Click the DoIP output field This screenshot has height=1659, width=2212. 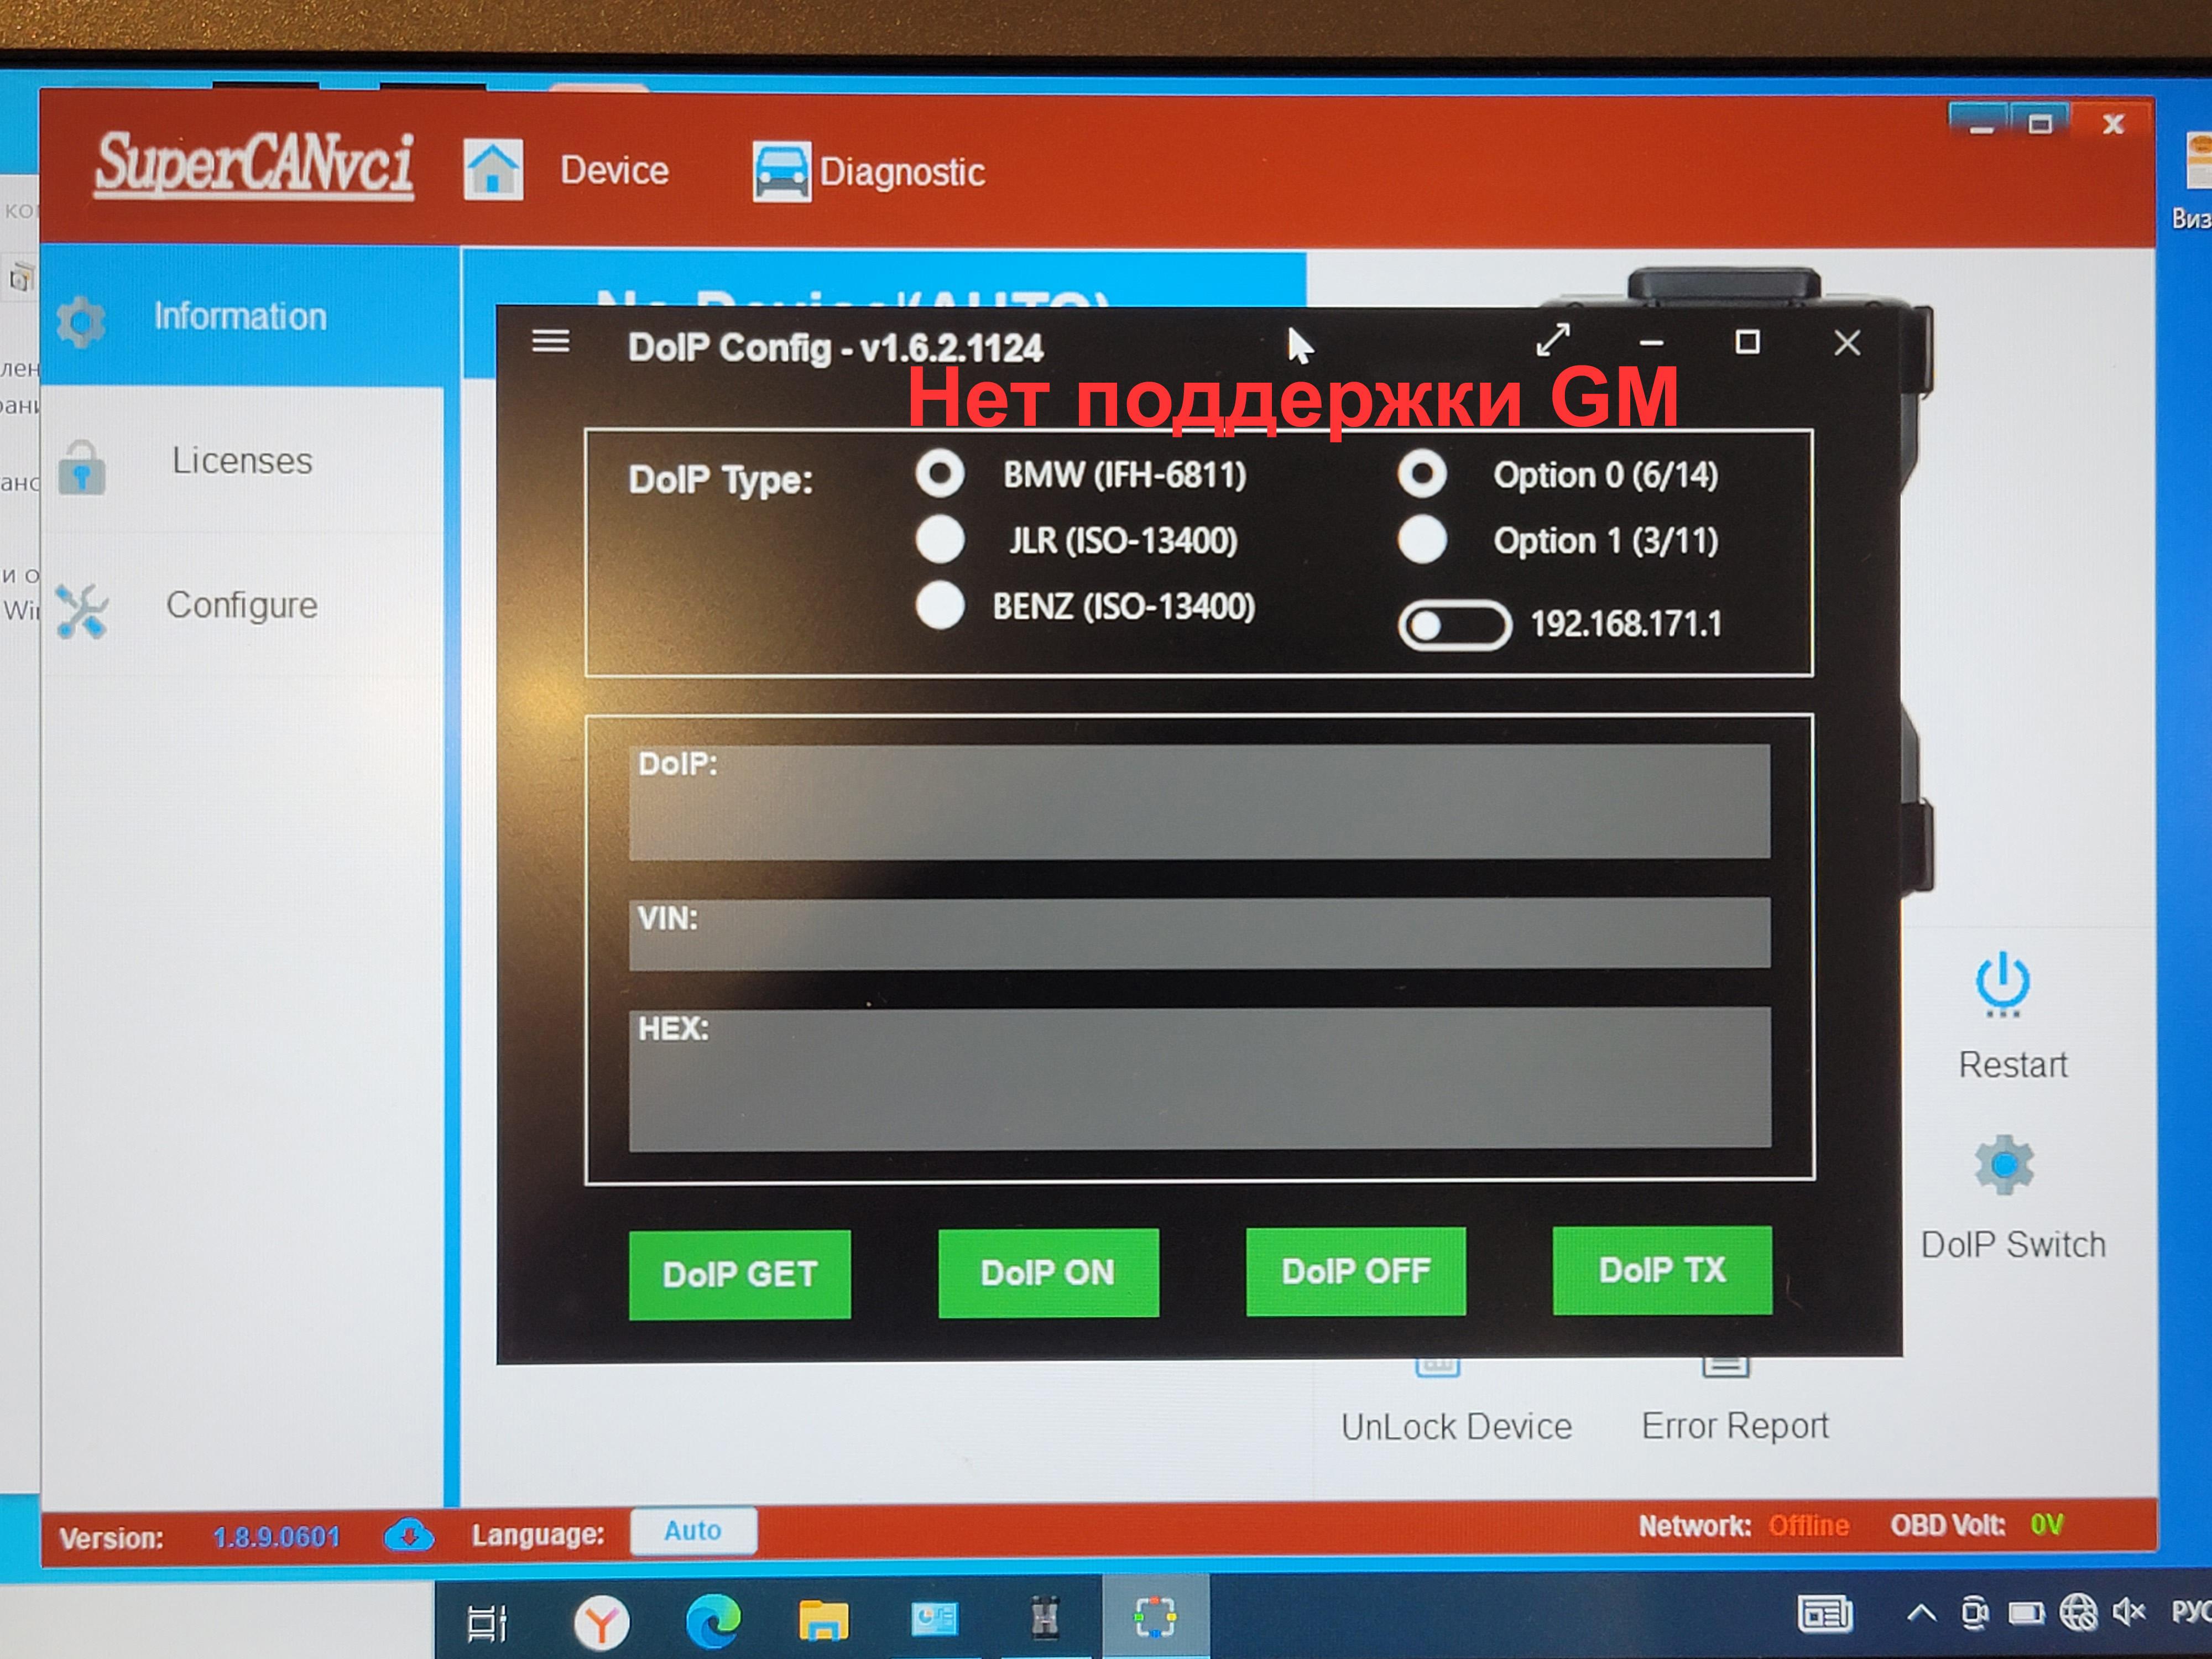pos(1199,801)
